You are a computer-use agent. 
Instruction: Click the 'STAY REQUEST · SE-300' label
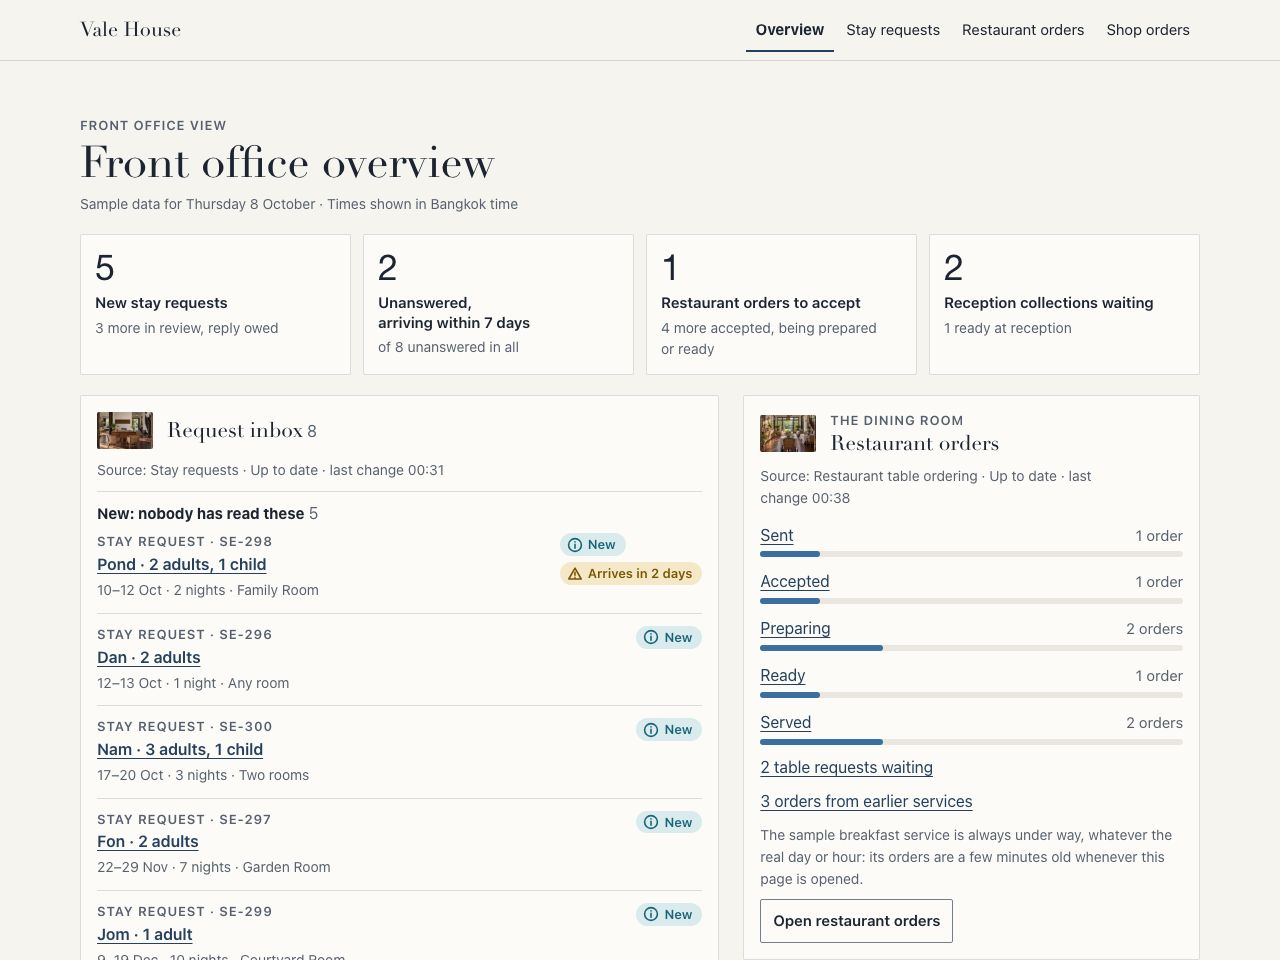[185, 727]
